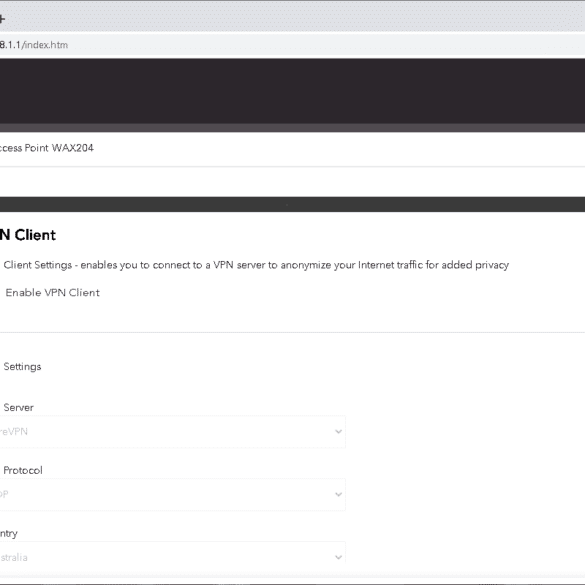Click the Server field label

pos(18,407)
